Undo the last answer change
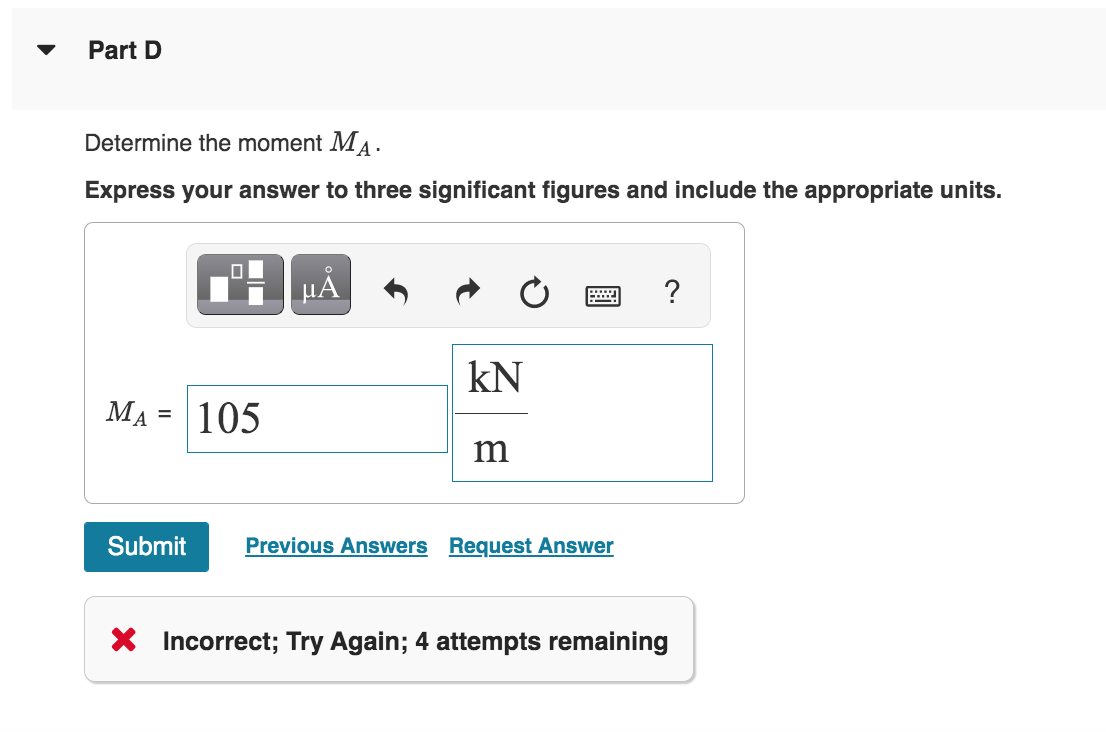 click(x=396, y=292)
